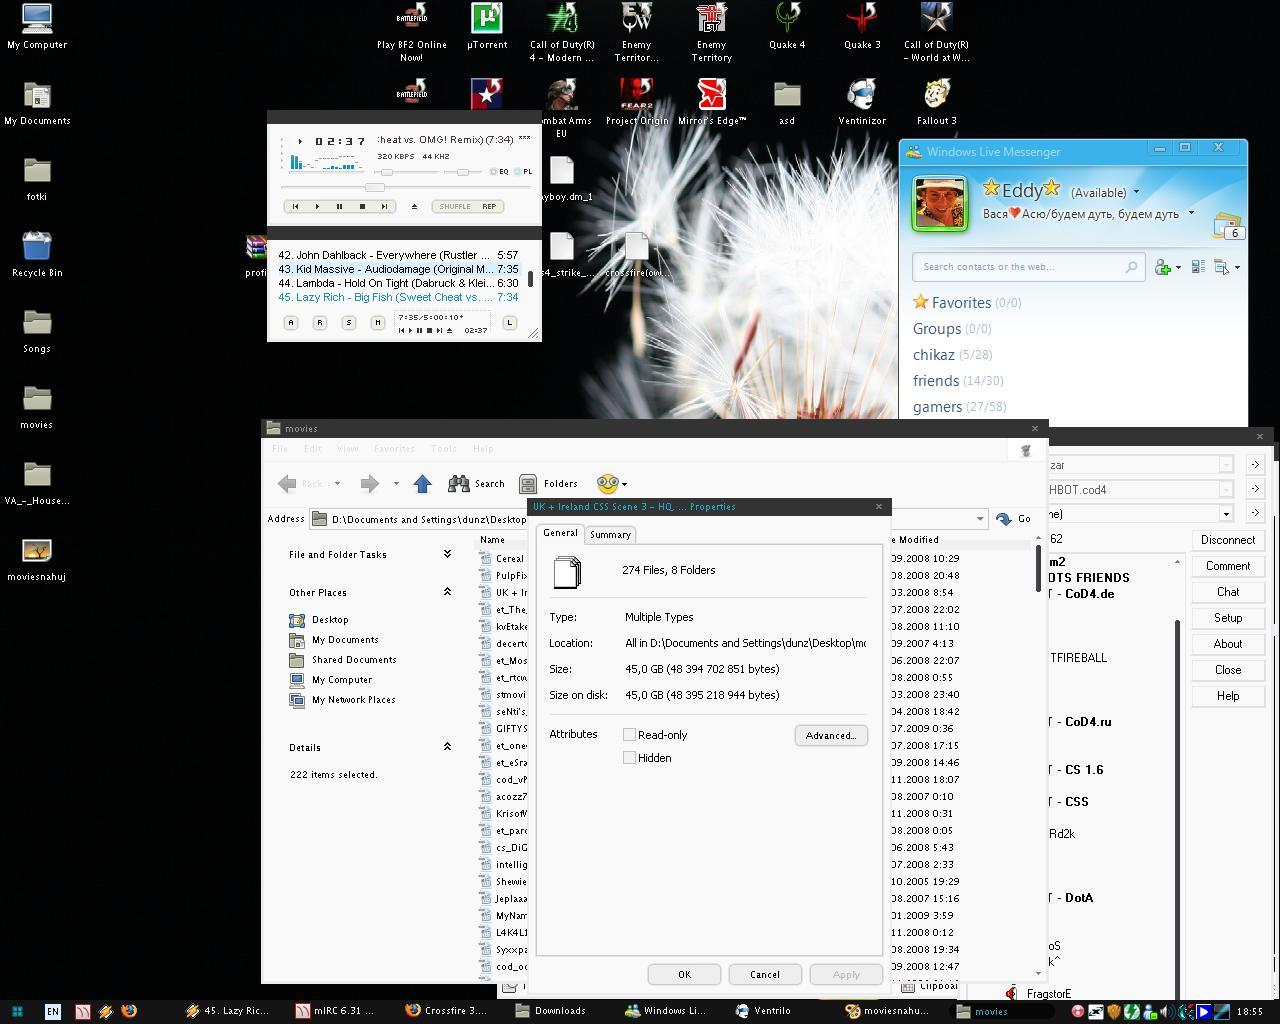Open Views dropdown in Explorer toolbar
Viewport: 1280px width, 1024px height.
click(x=612, y=484)
